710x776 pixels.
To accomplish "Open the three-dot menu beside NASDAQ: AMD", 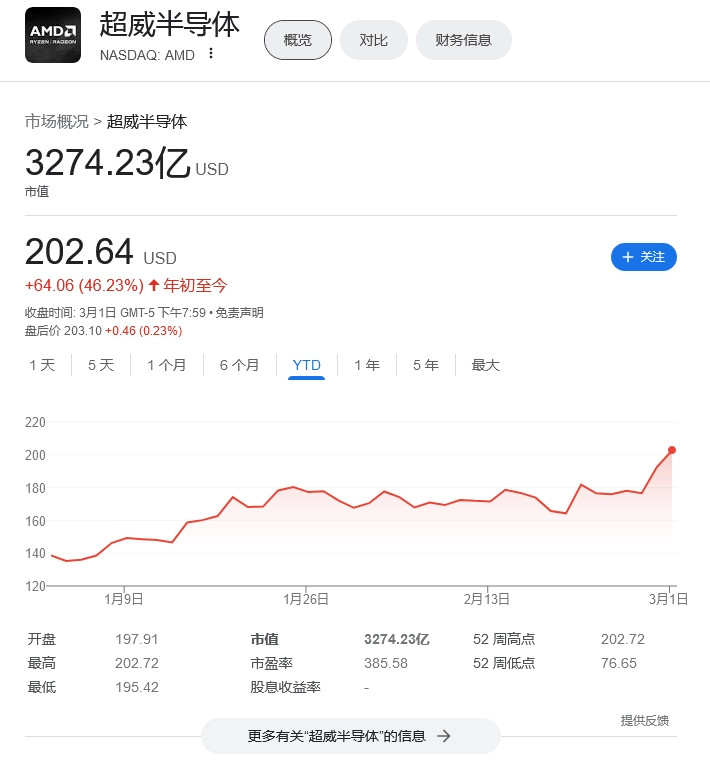I will pos(211,53).
